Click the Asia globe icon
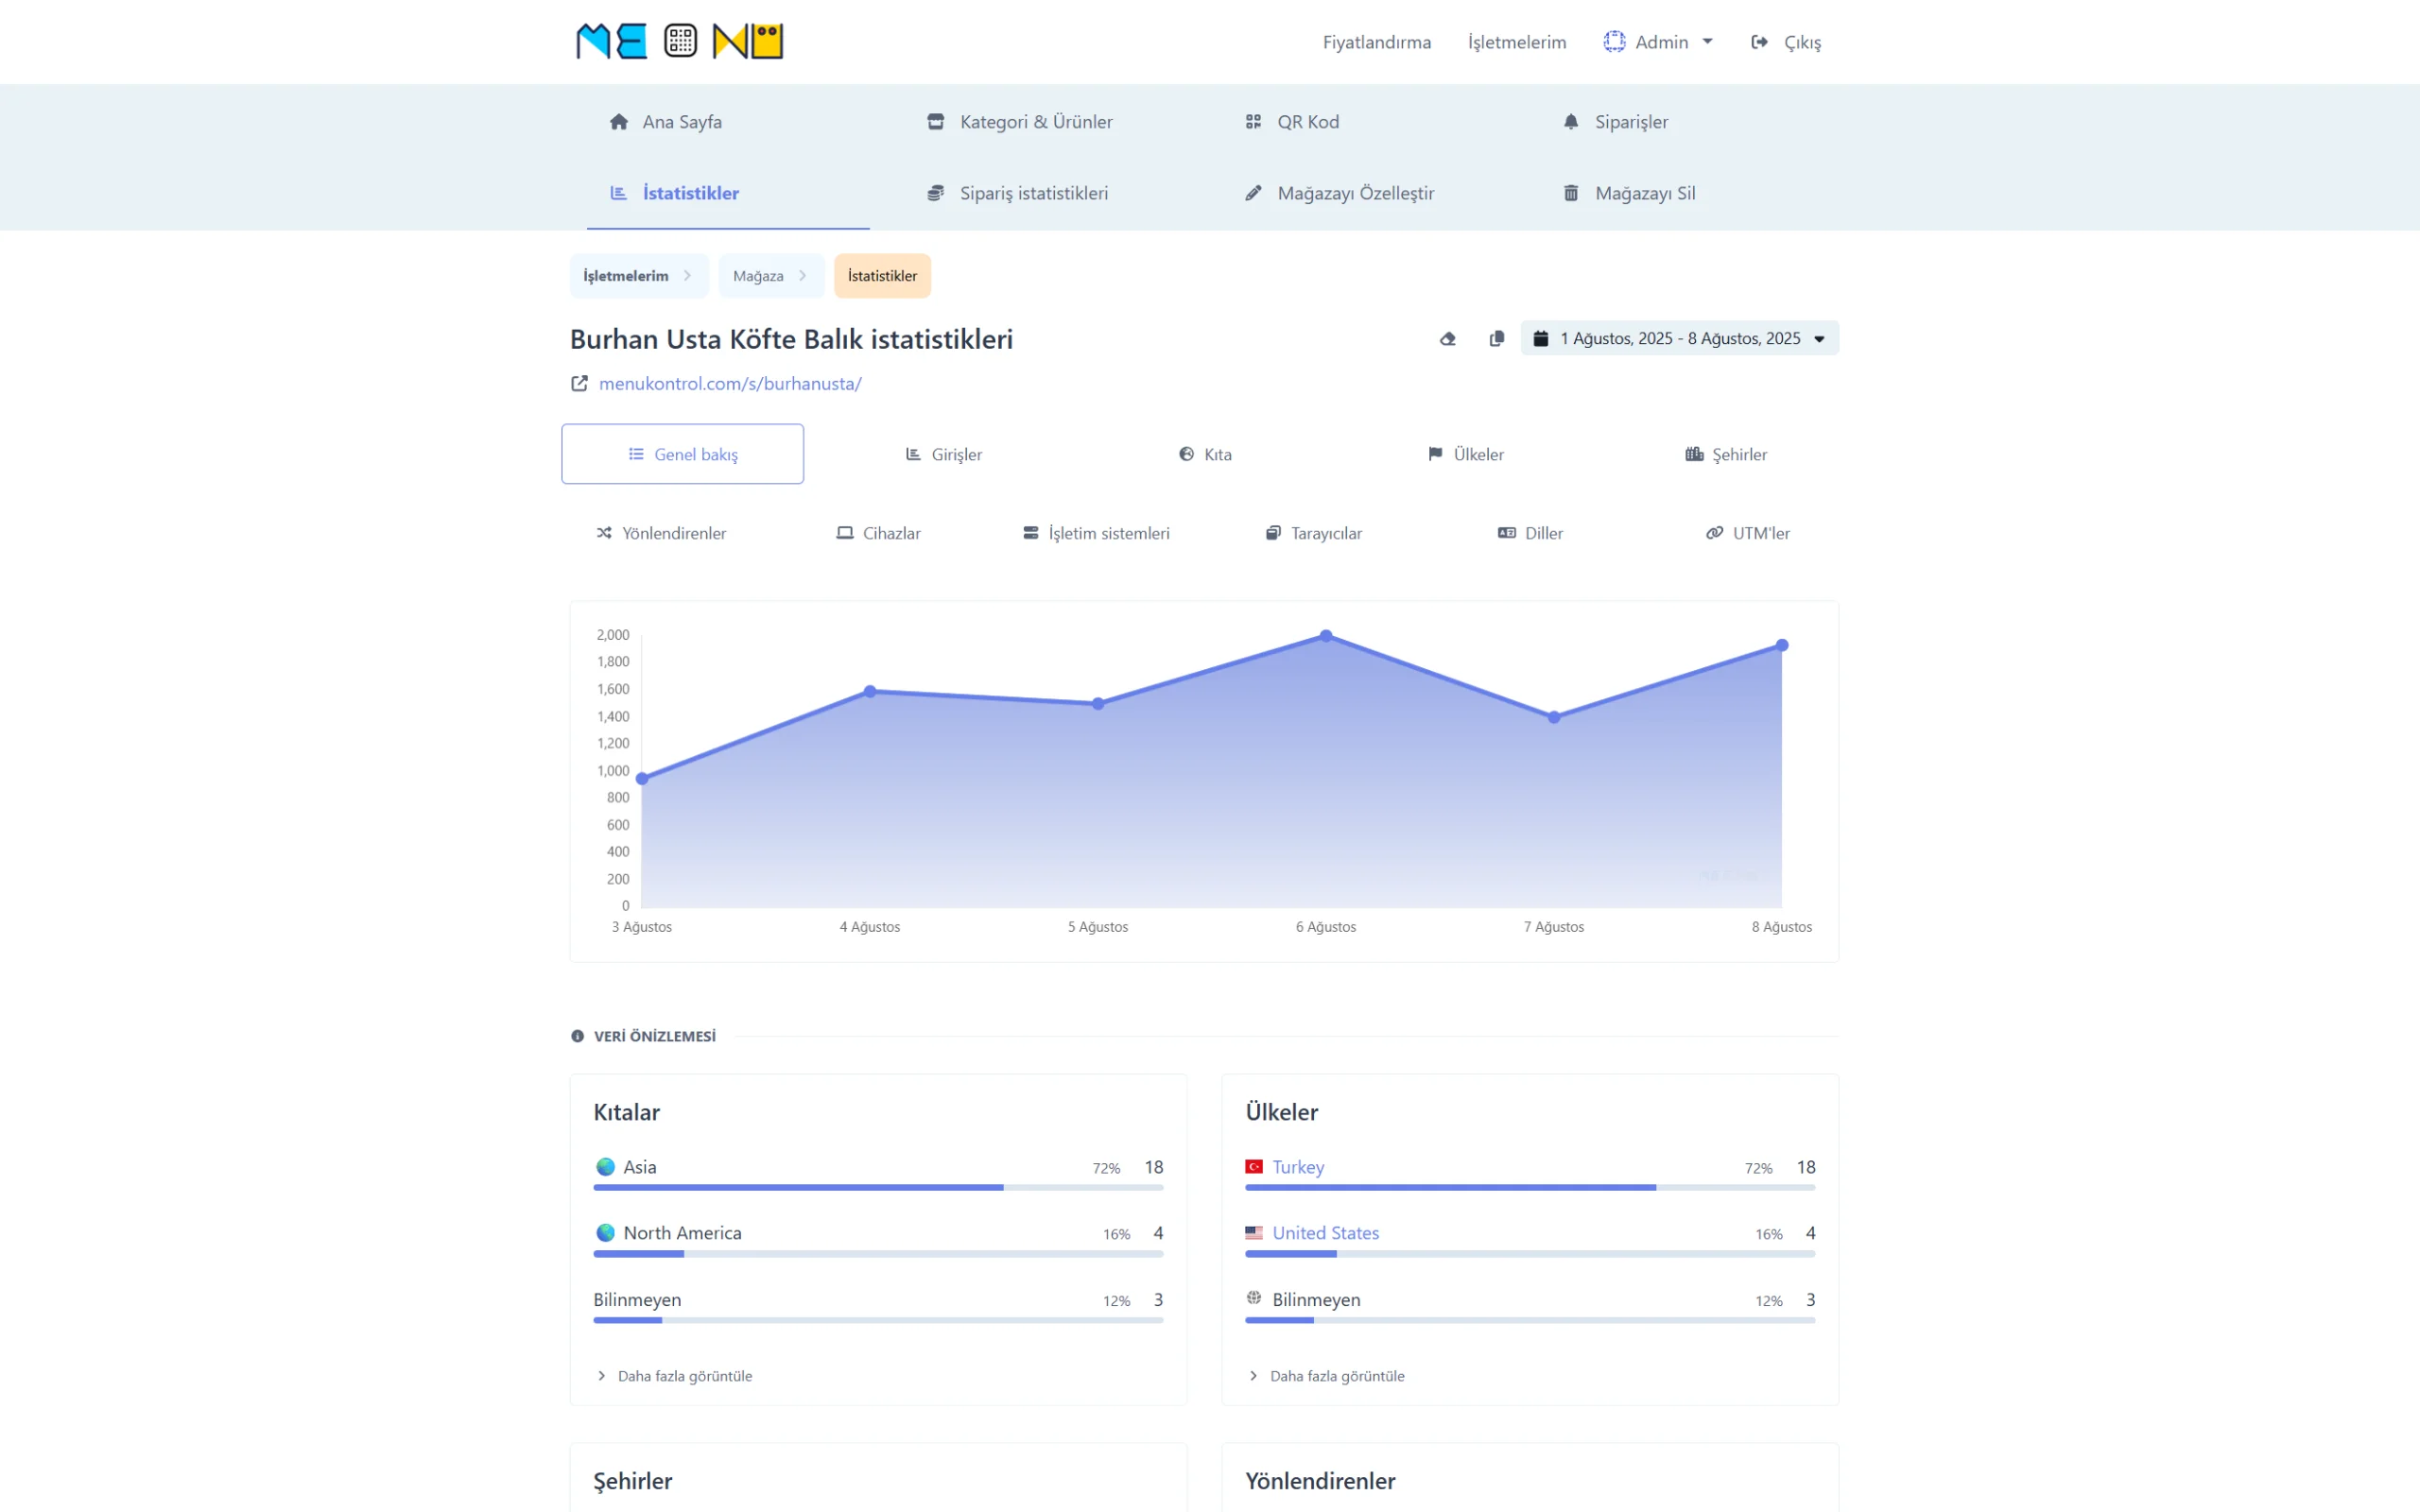 tap(605, 1167)
